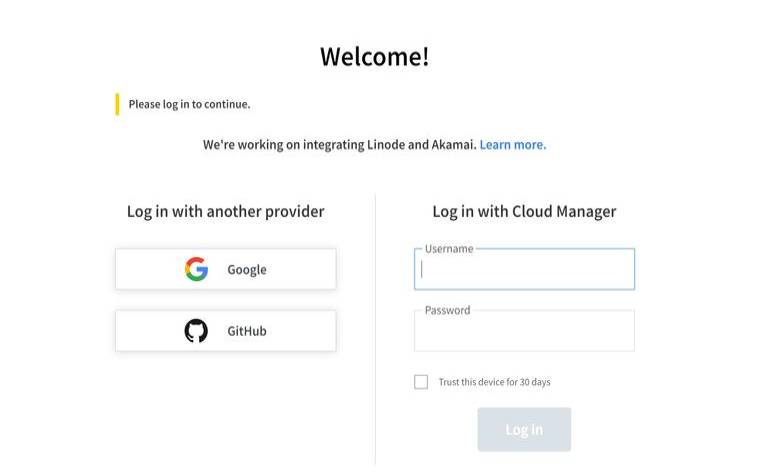Image resolution: width=760 pixels, height=475 pixels.
Task: Sign in using the Google provider button
Action: tap(246, 269)
